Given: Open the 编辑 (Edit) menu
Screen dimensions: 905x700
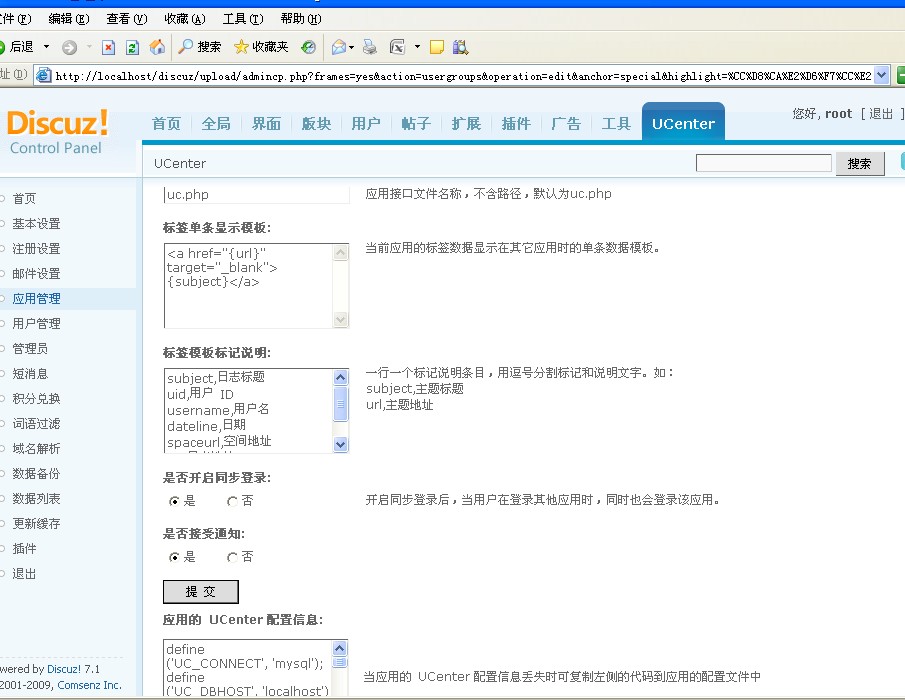Looking at the screenshot, I should coord(69,19).
